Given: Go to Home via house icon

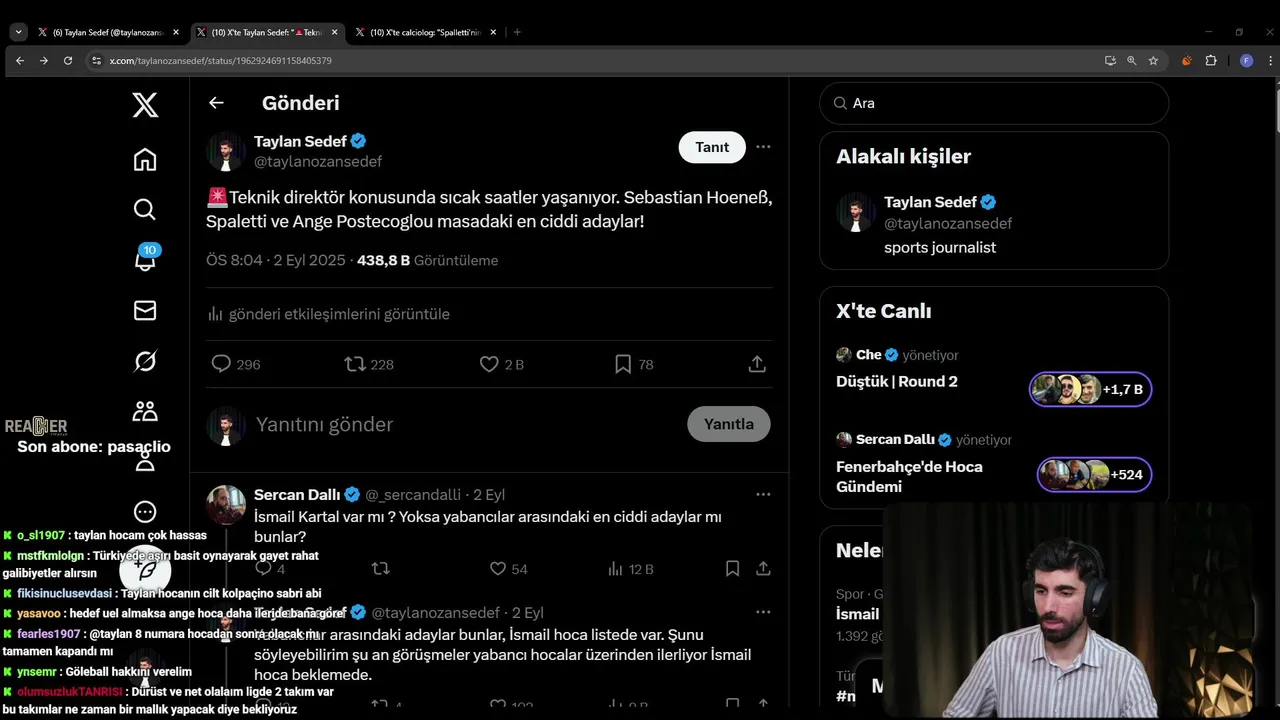Looking at the screenshot, I should (x=145, y=159).
